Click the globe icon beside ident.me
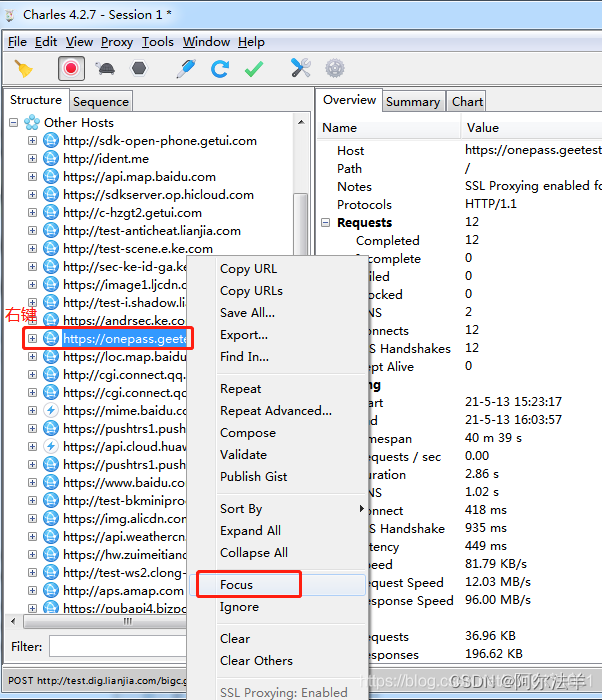 [51, 158]
